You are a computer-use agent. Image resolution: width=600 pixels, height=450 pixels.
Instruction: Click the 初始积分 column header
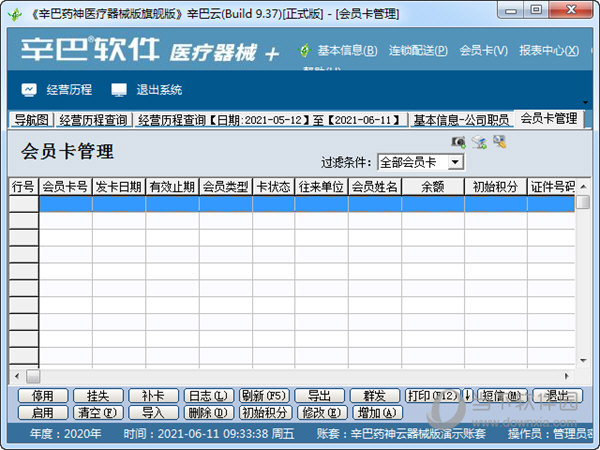coord(496,187)
